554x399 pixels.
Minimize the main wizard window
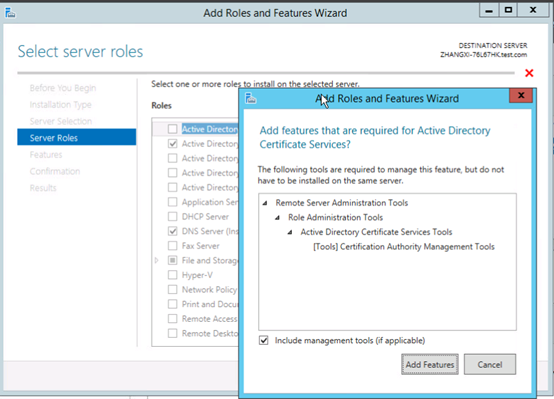[x=489, y=10]
